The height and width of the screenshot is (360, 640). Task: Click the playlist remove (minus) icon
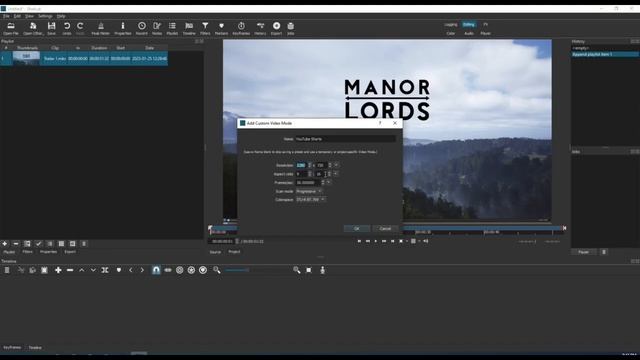click(16, 244)
